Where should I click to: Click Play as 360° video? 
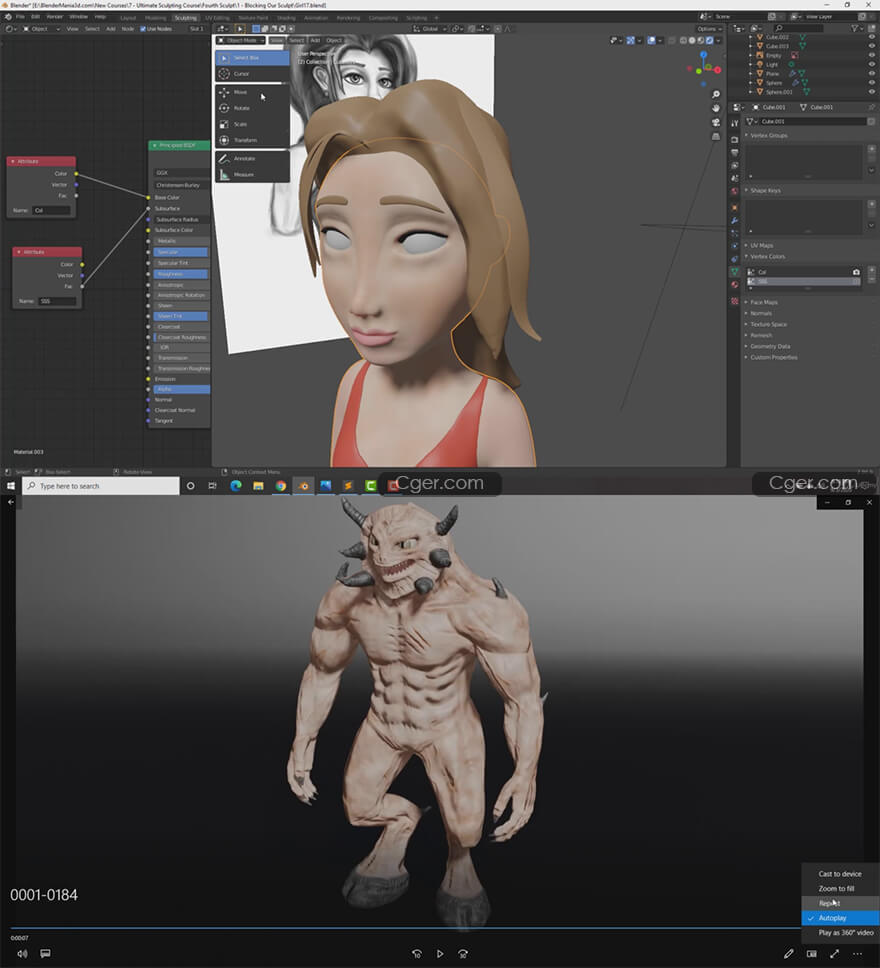pyautogui.click(x=840, y=933)
